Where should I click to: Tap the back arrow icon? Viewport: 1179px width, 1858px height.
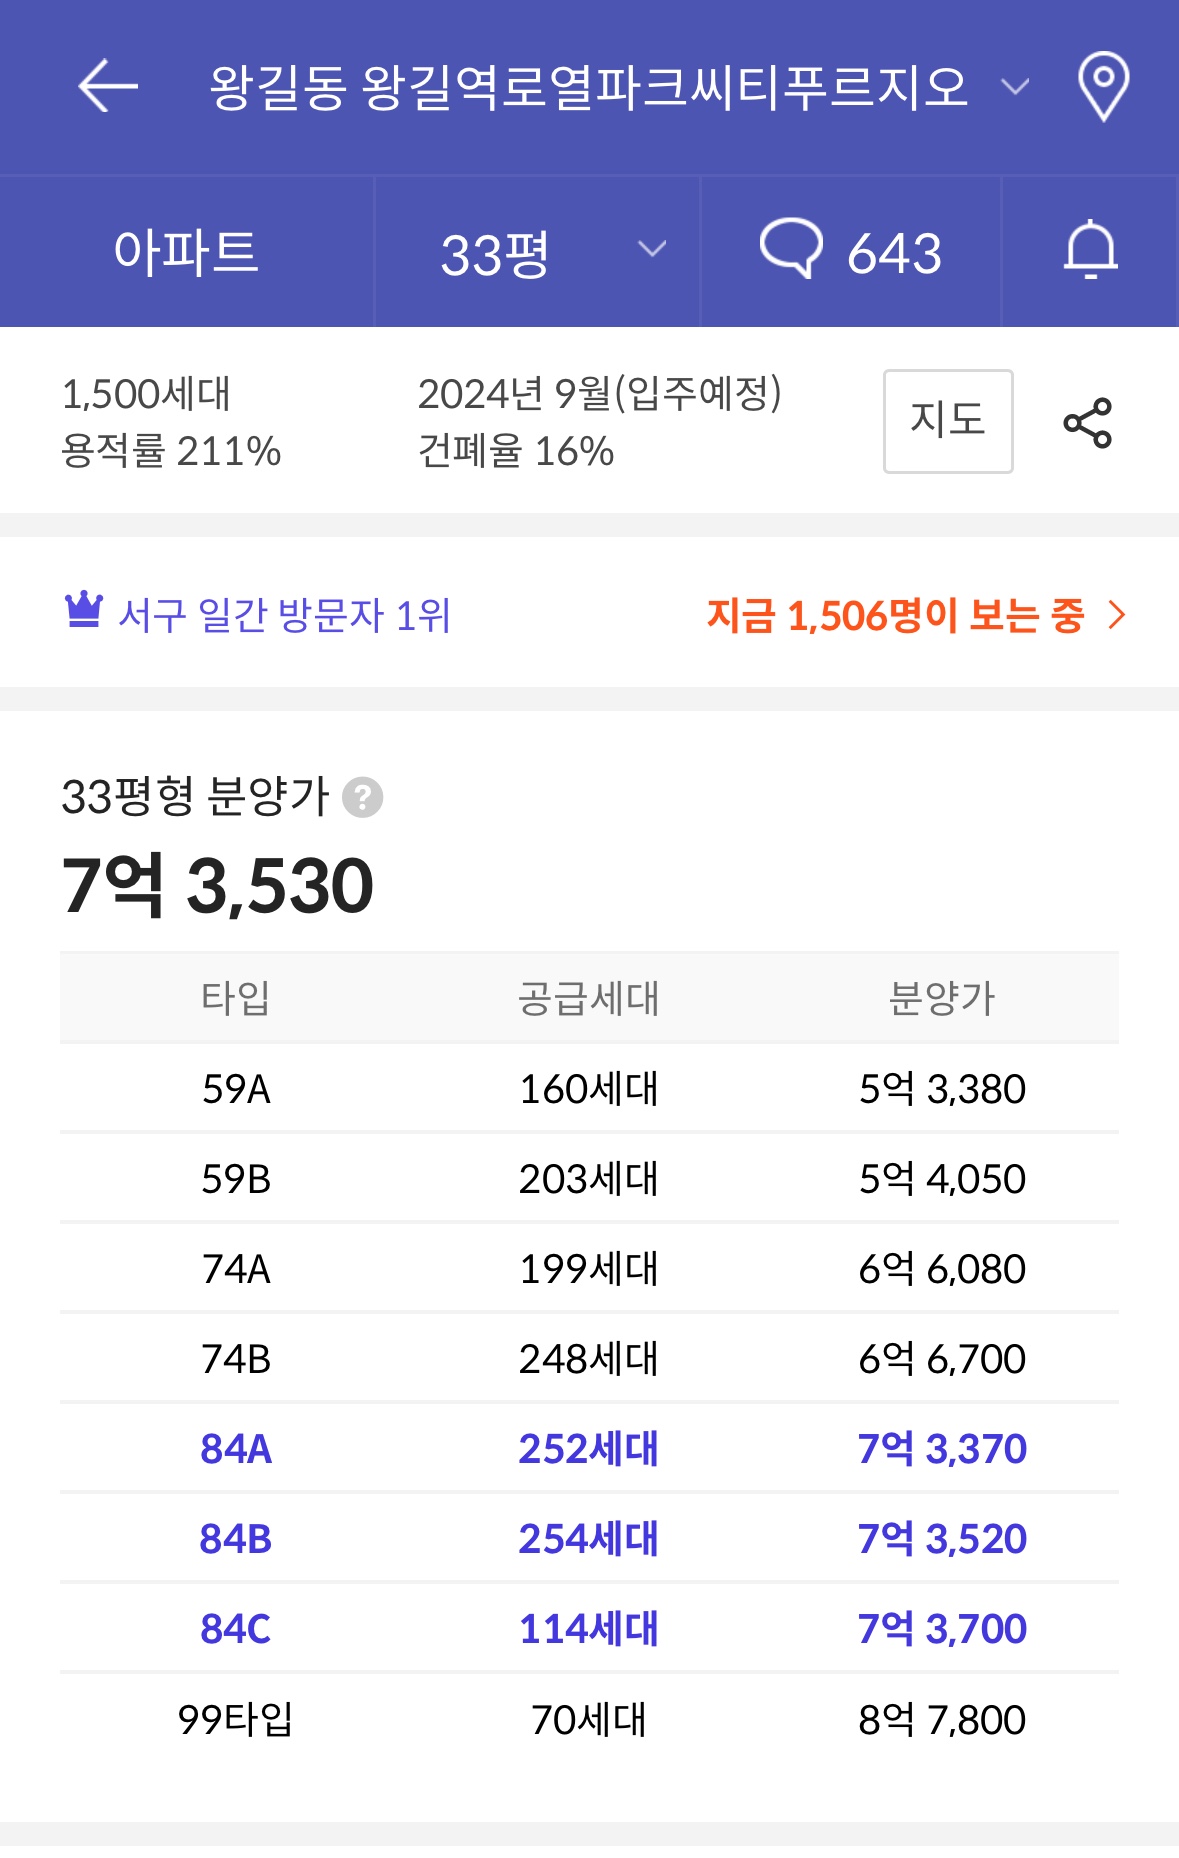pos(108,86)
